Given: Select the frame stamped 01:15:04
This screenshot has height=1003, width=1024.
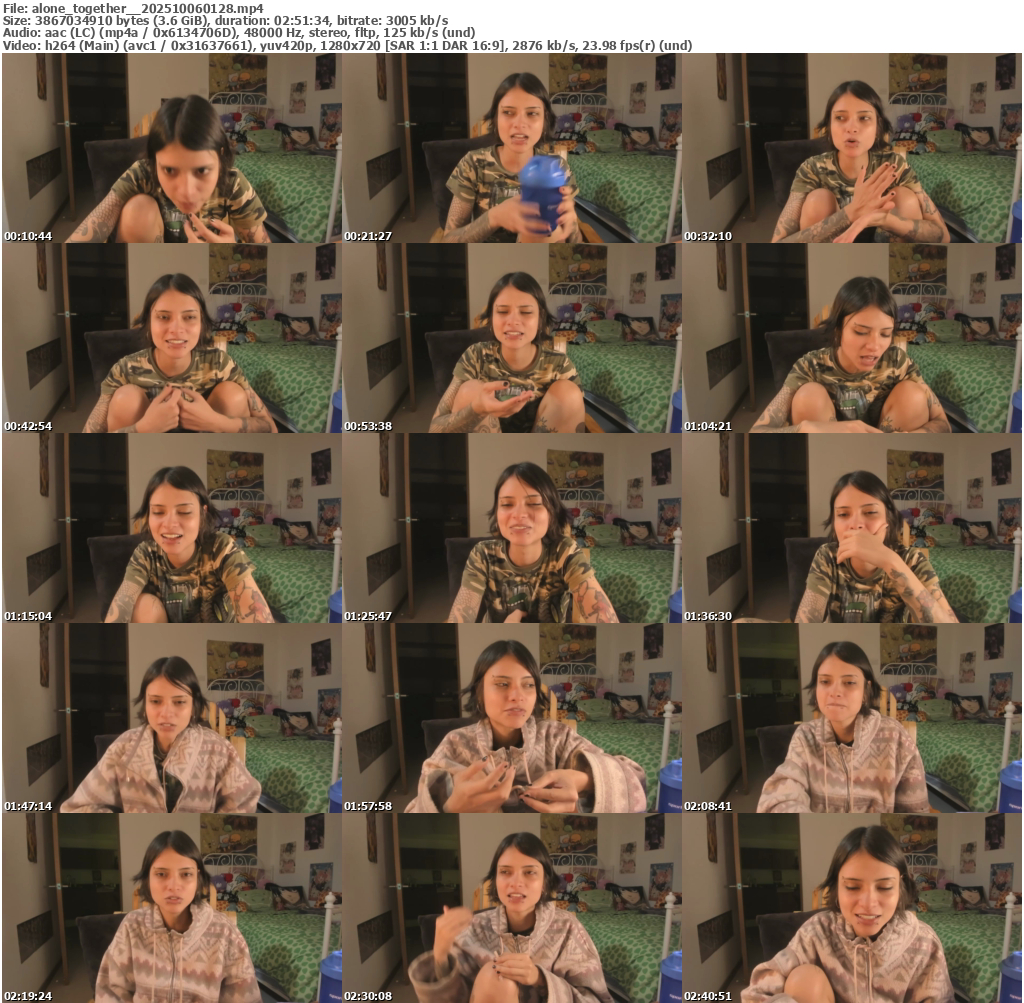Looking at the screenshot, I should (171, 528).
